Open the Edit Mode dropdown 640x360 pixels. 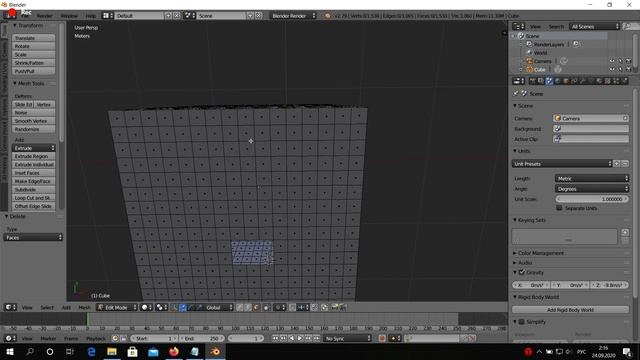point(117,307)
